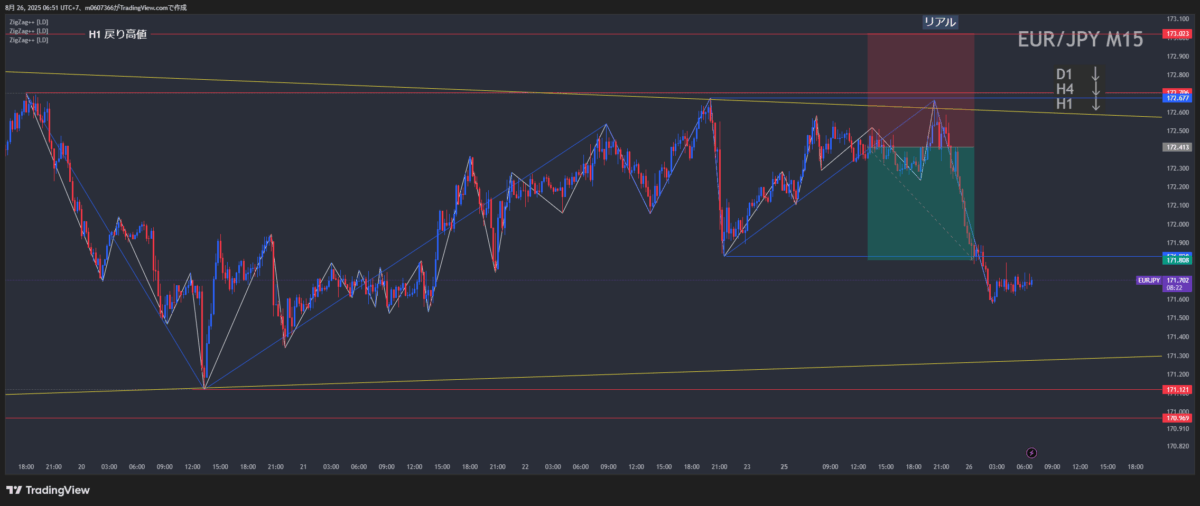
Task: Click the H1 down arrow
Action: tap(1096, 103)
